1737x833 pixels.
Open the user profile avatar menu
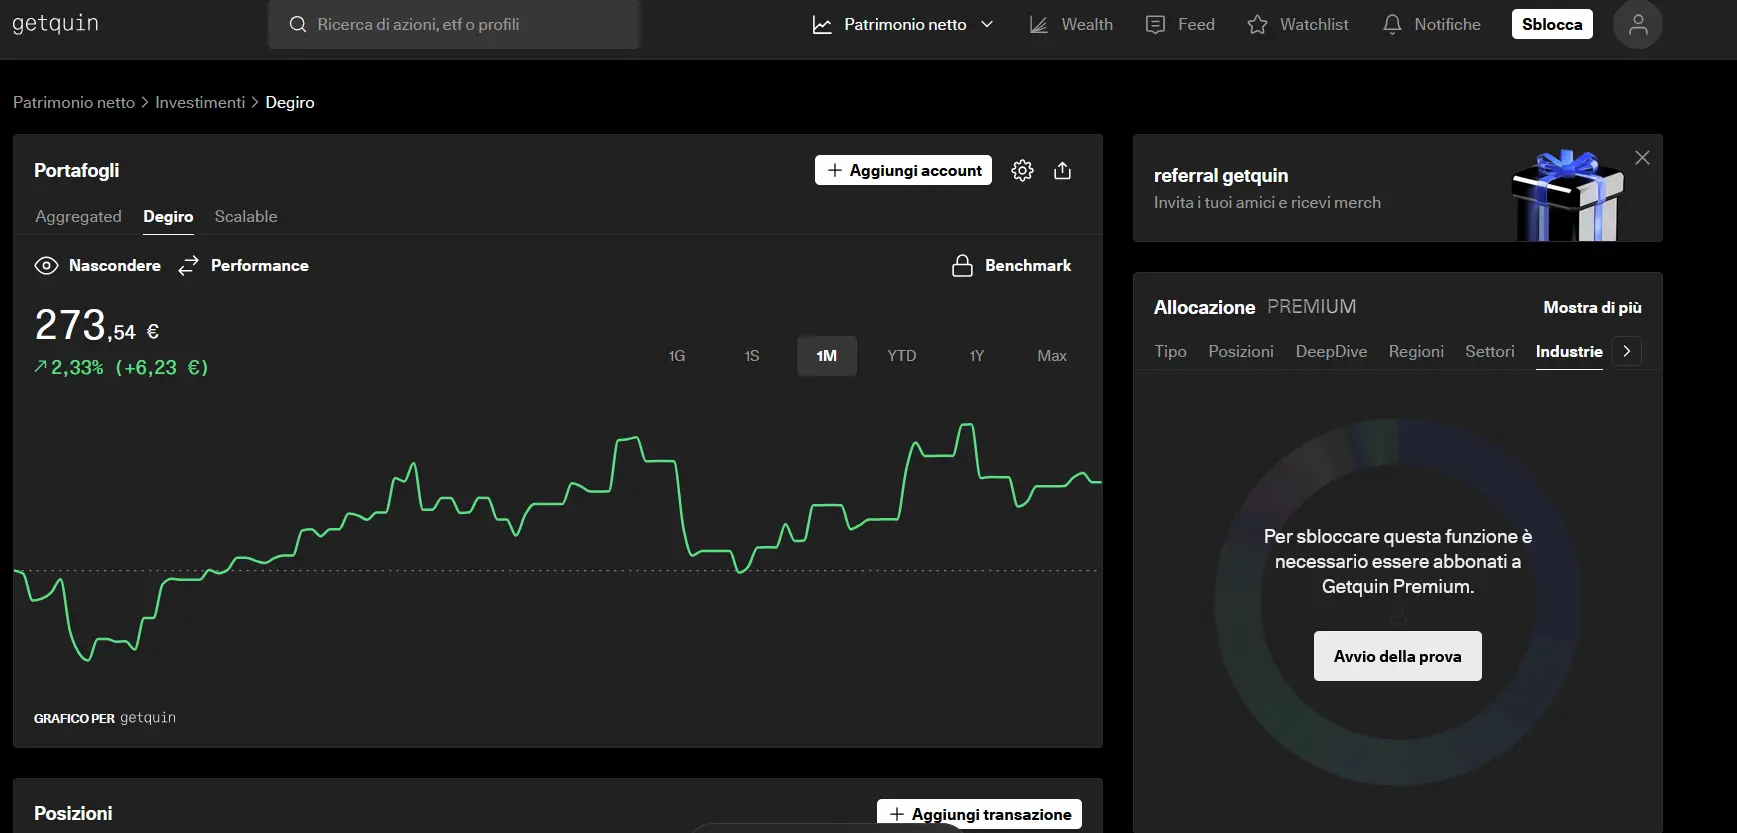1638,24
